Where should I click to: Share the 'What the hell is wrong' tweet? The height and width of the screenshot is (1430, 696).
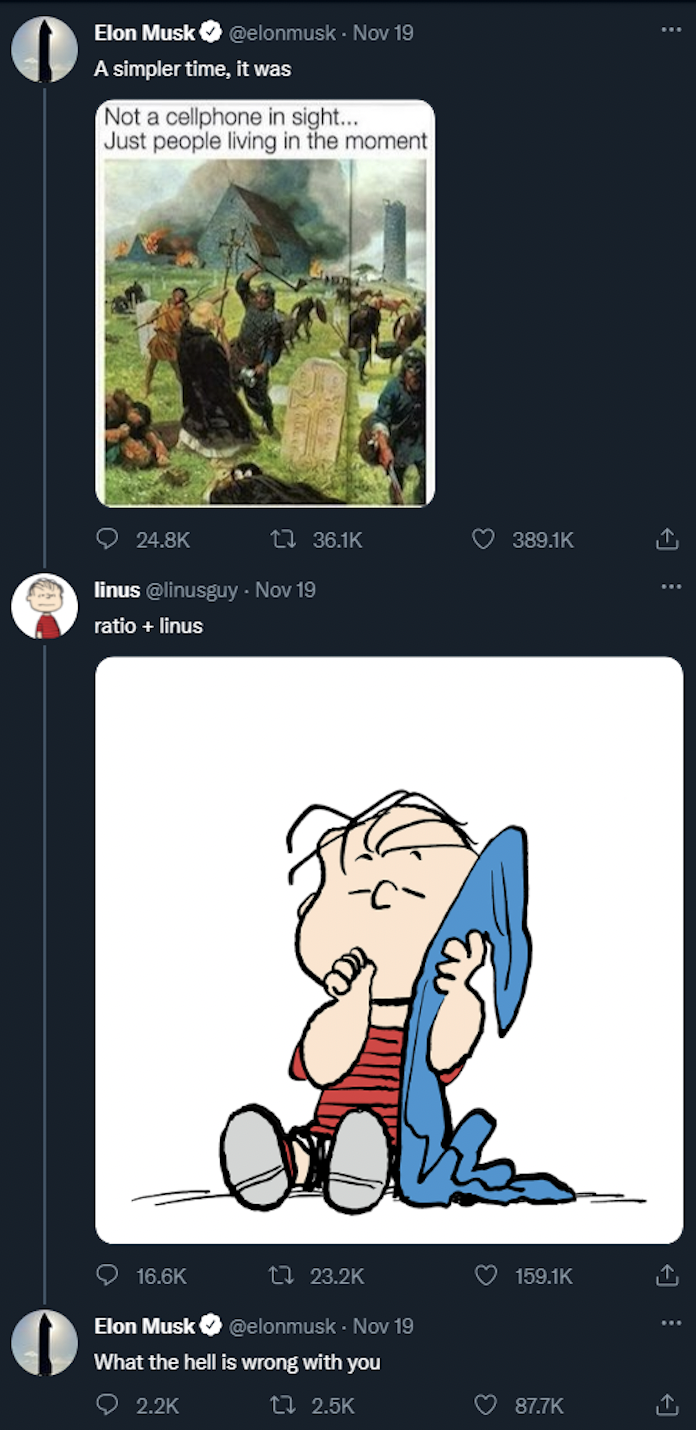coord(666,1405)
